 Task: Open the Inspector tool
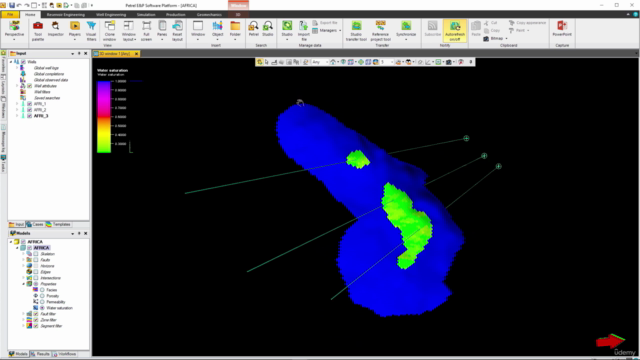pos(56,29)
